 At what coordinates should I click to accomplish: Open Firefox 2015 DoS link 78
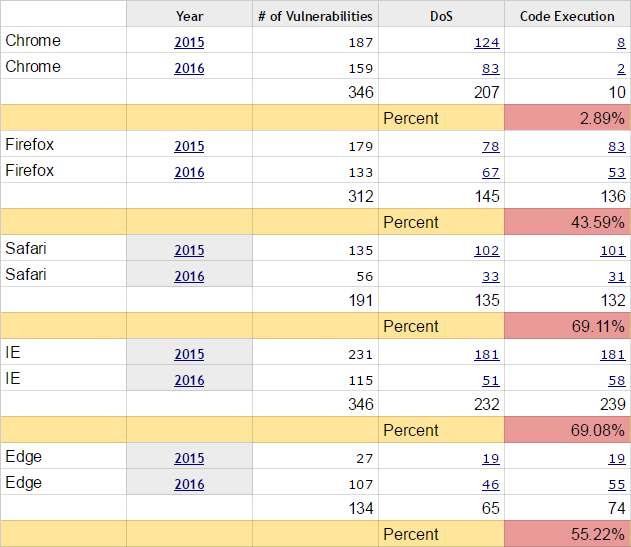pyautogui.click(x=491, y=146)
